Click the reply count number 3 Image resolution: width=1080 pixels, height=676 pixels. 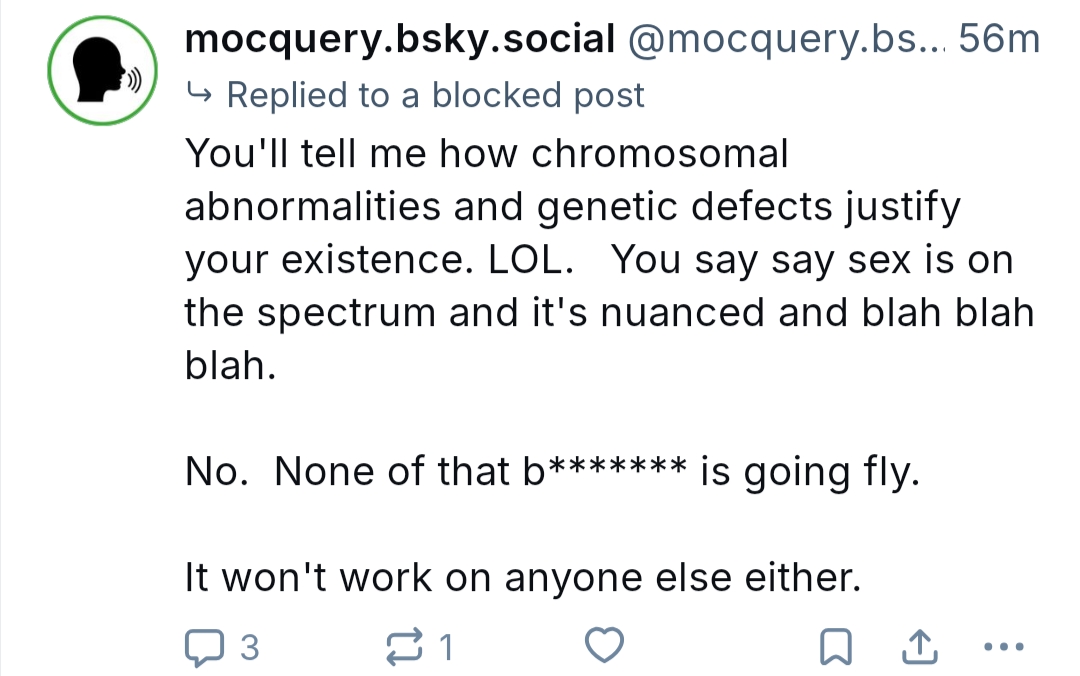250,650
